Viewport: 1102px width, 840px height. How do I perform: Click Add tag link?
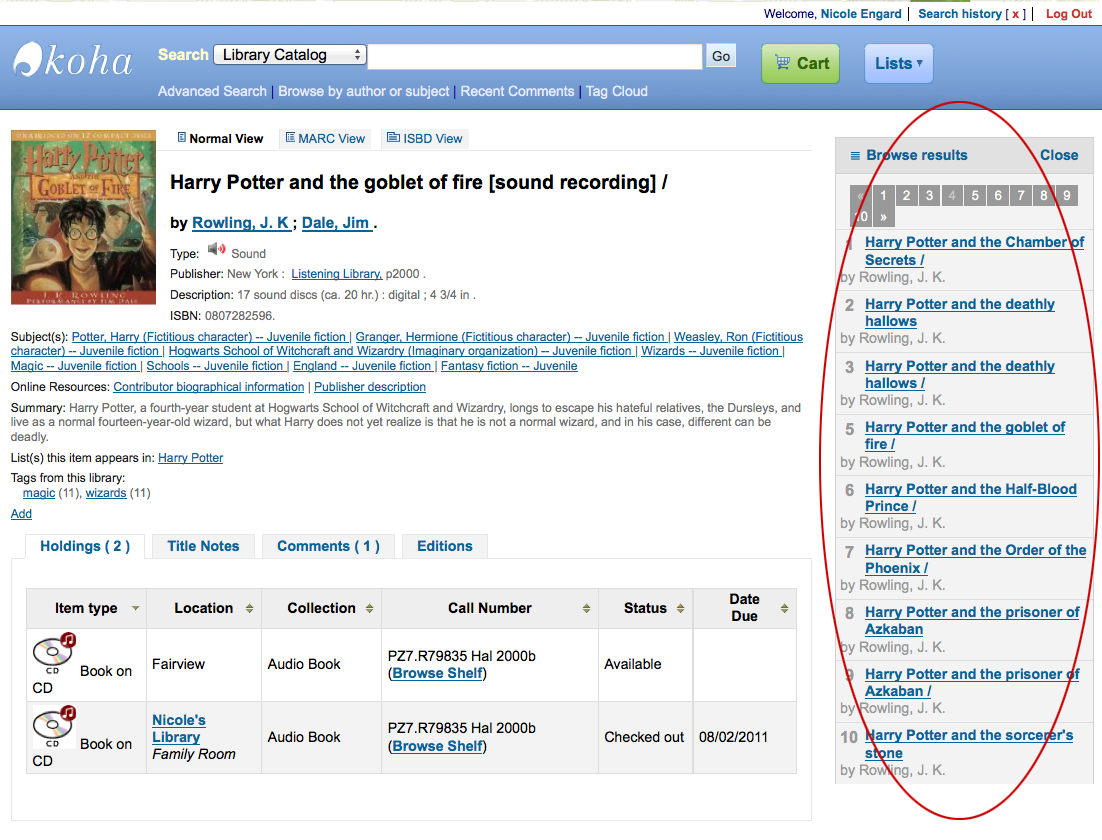click(21, 514)
